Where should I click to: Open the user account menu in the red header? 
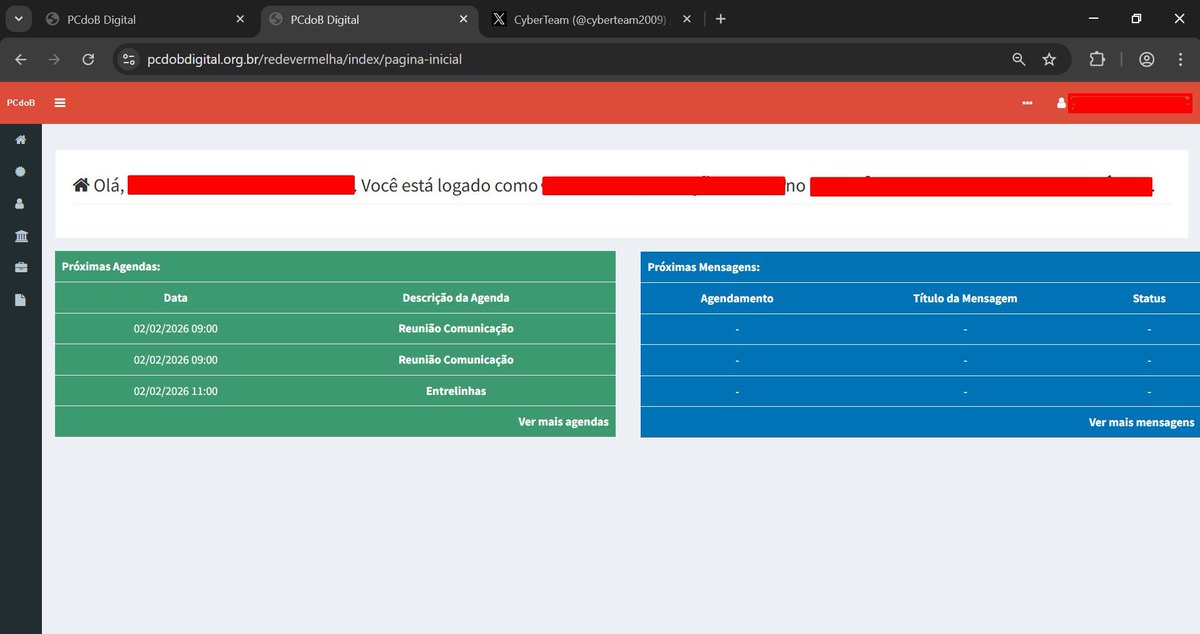pos(1124,103)
